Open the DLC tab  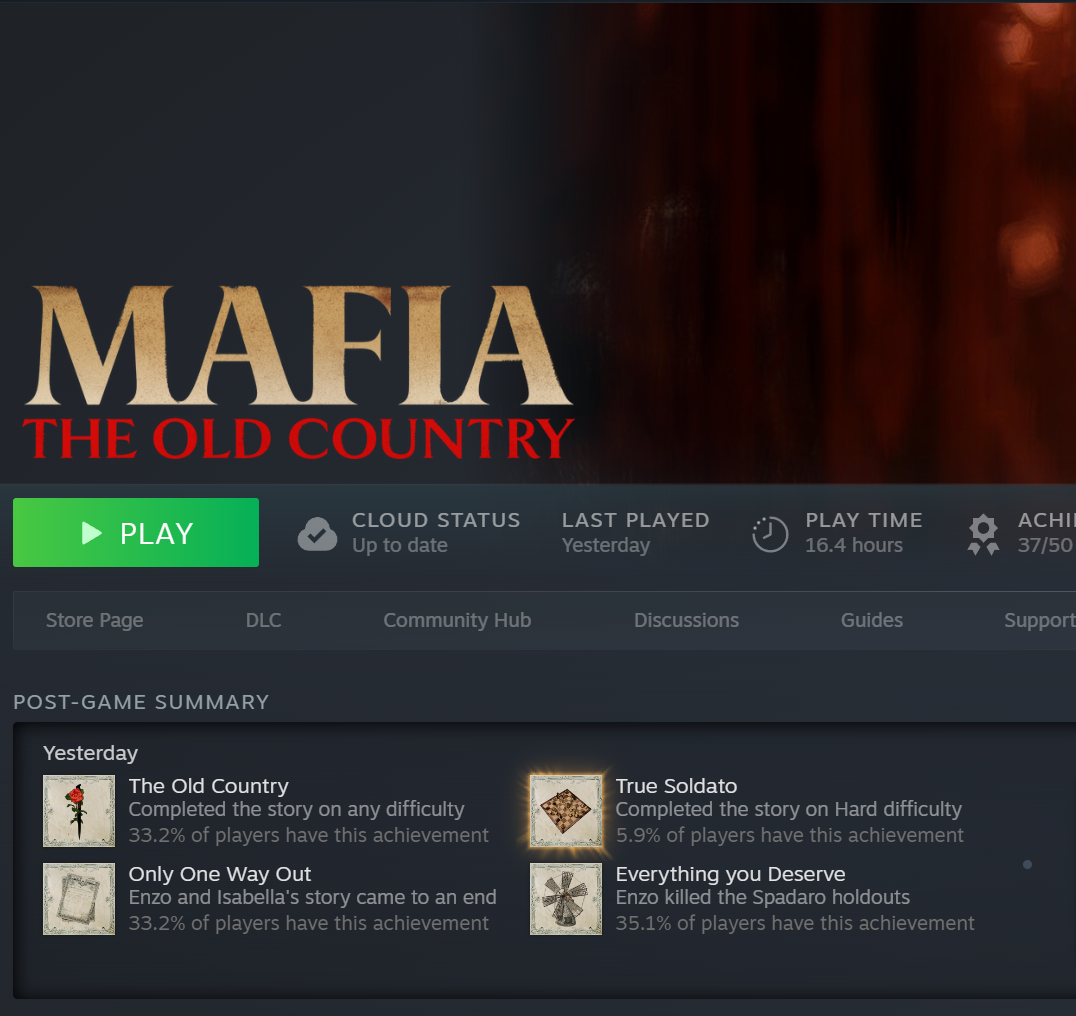(x=264, y=620)
